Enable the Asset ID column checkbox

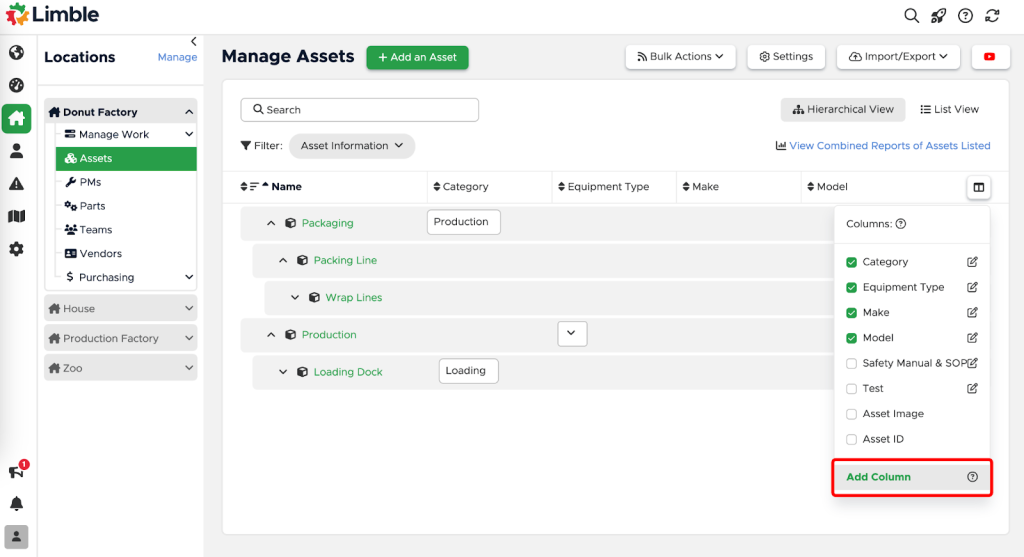[852, 439]
